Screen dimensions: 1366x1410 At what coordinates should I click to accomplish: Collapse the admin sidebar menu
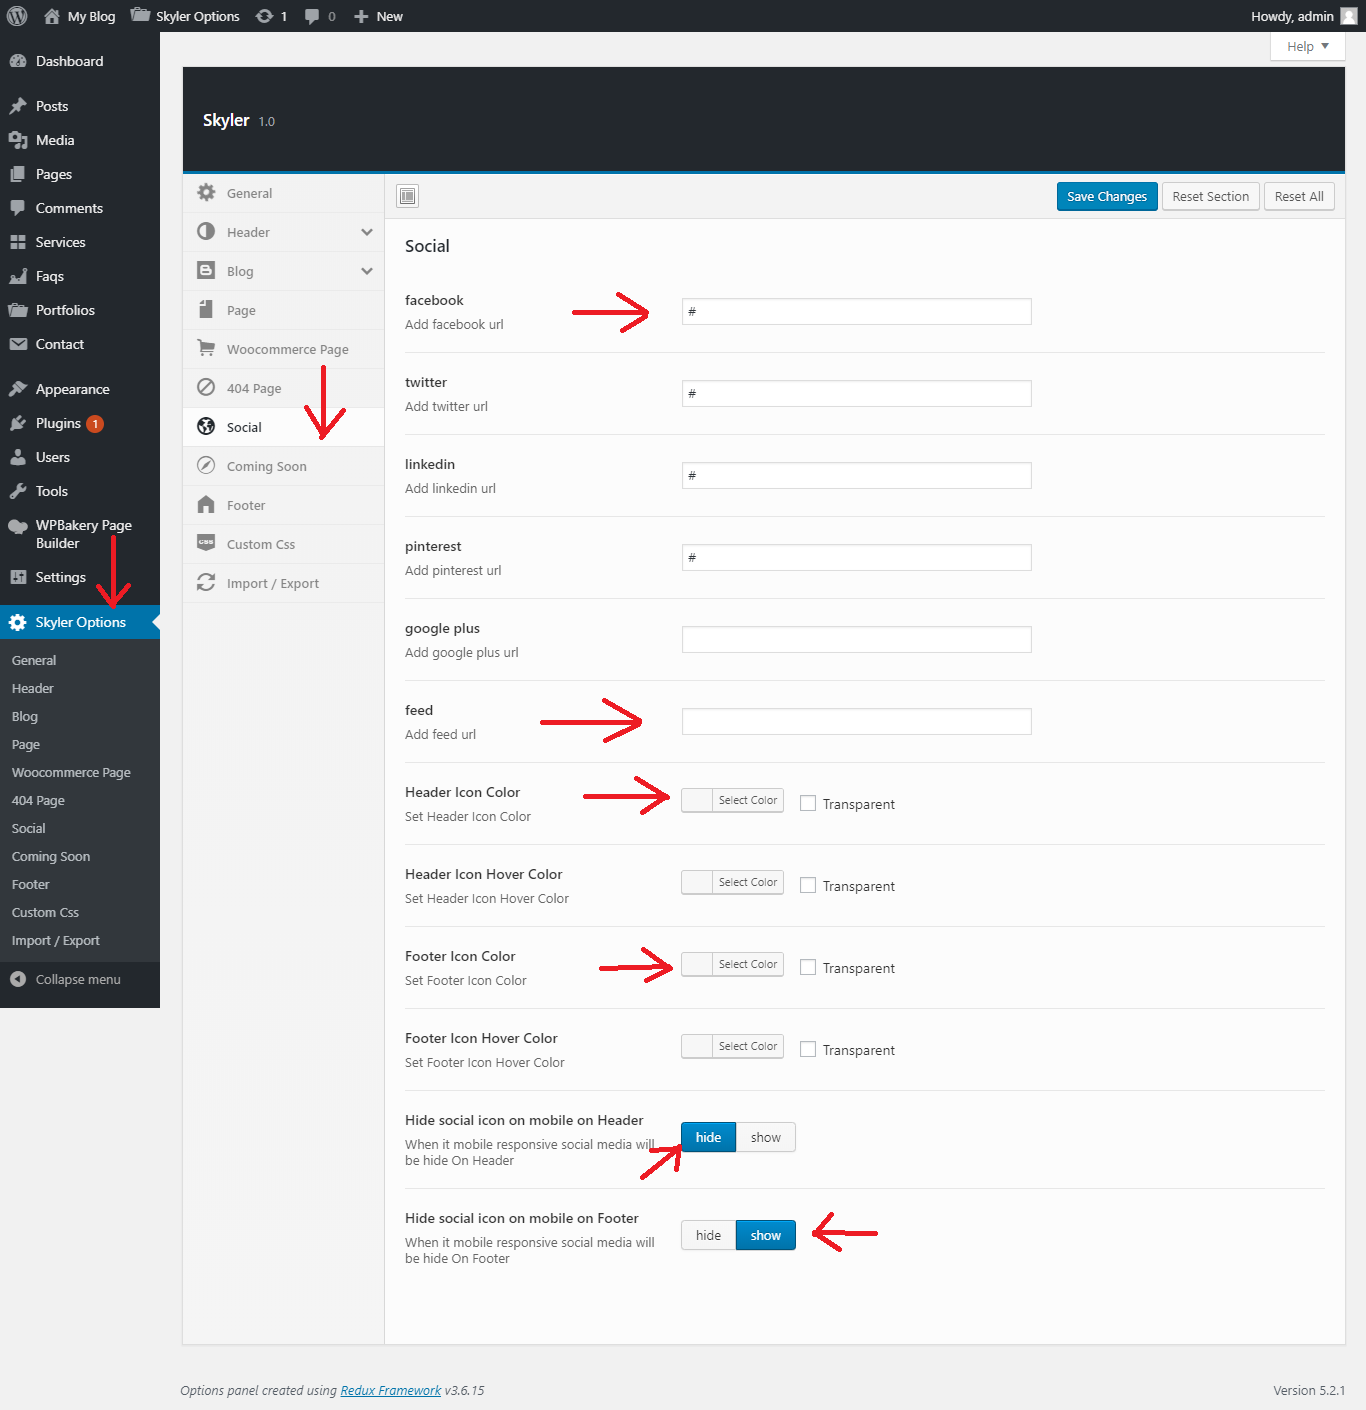(x=80, y=979)
